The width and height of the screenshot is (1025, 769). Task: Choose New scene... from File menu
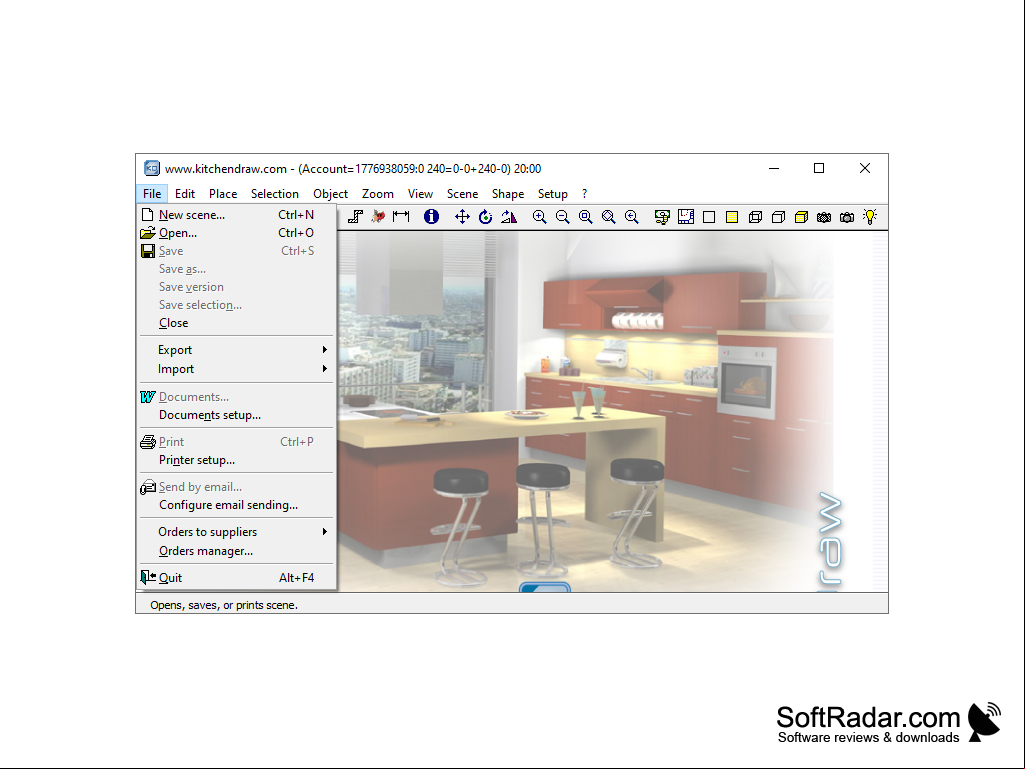tap(237, 214)
